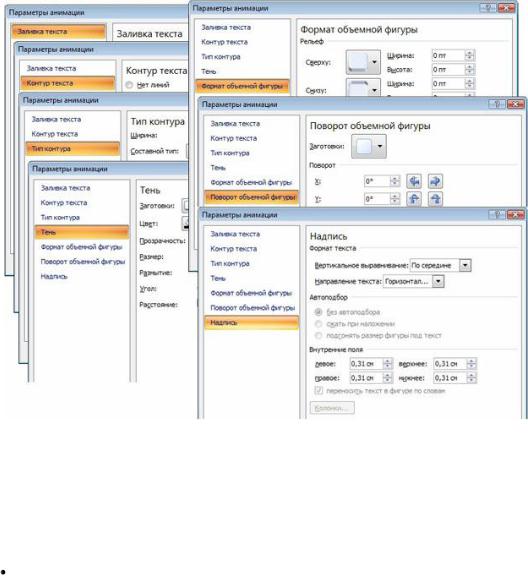Select Заливка текста tab in the first window
The height and width of the screenshot is (579, 528).
point(59,32)
